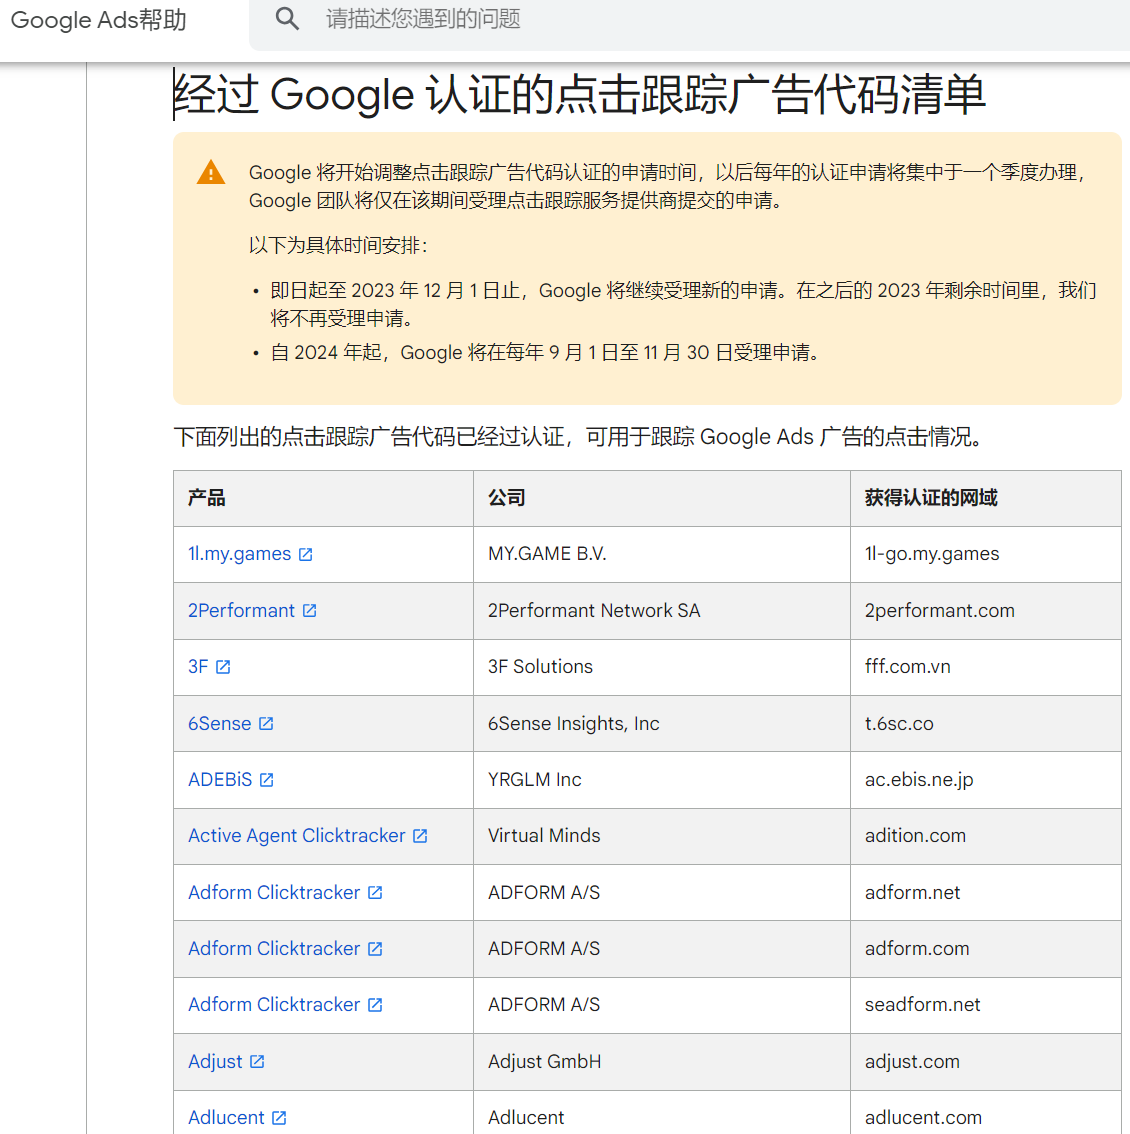Click the external-link icon beside 6Sense

(x=267, y=723)
